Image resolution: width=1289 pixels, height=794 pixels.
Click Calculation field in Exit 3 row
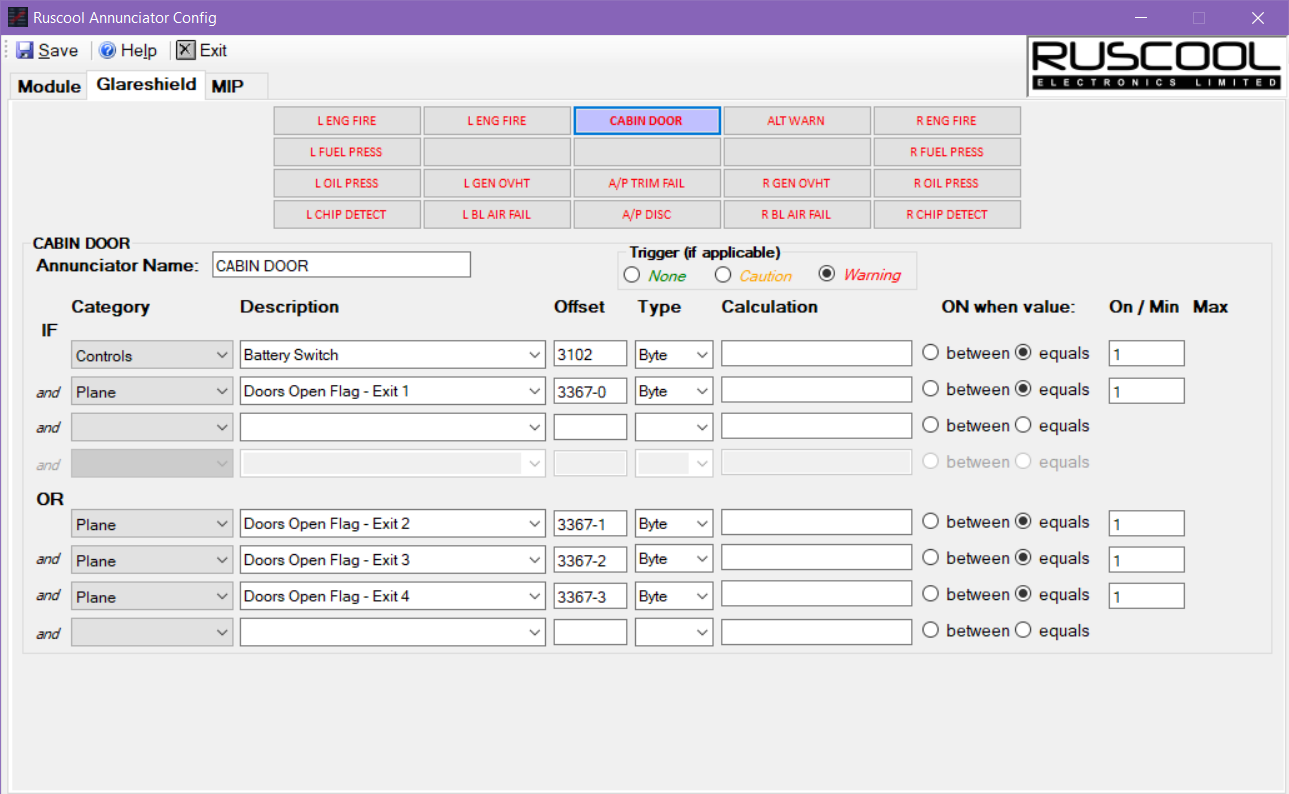[816, 558]
